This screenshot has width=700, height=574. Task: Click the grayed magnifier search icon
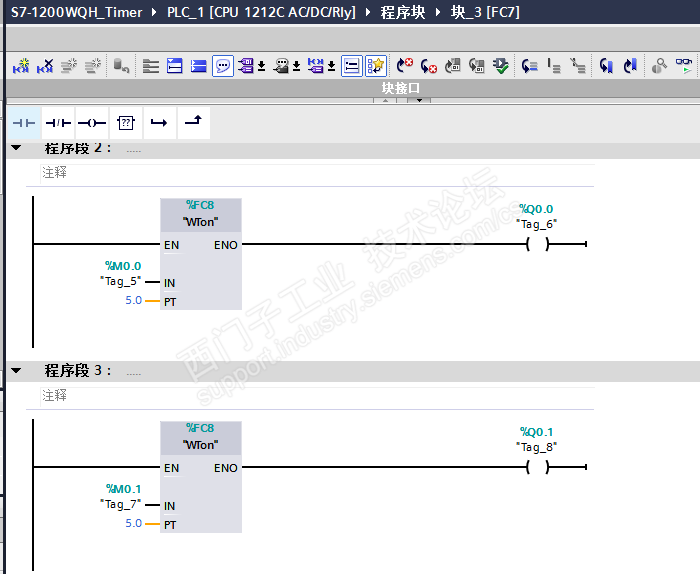point(659,66)
